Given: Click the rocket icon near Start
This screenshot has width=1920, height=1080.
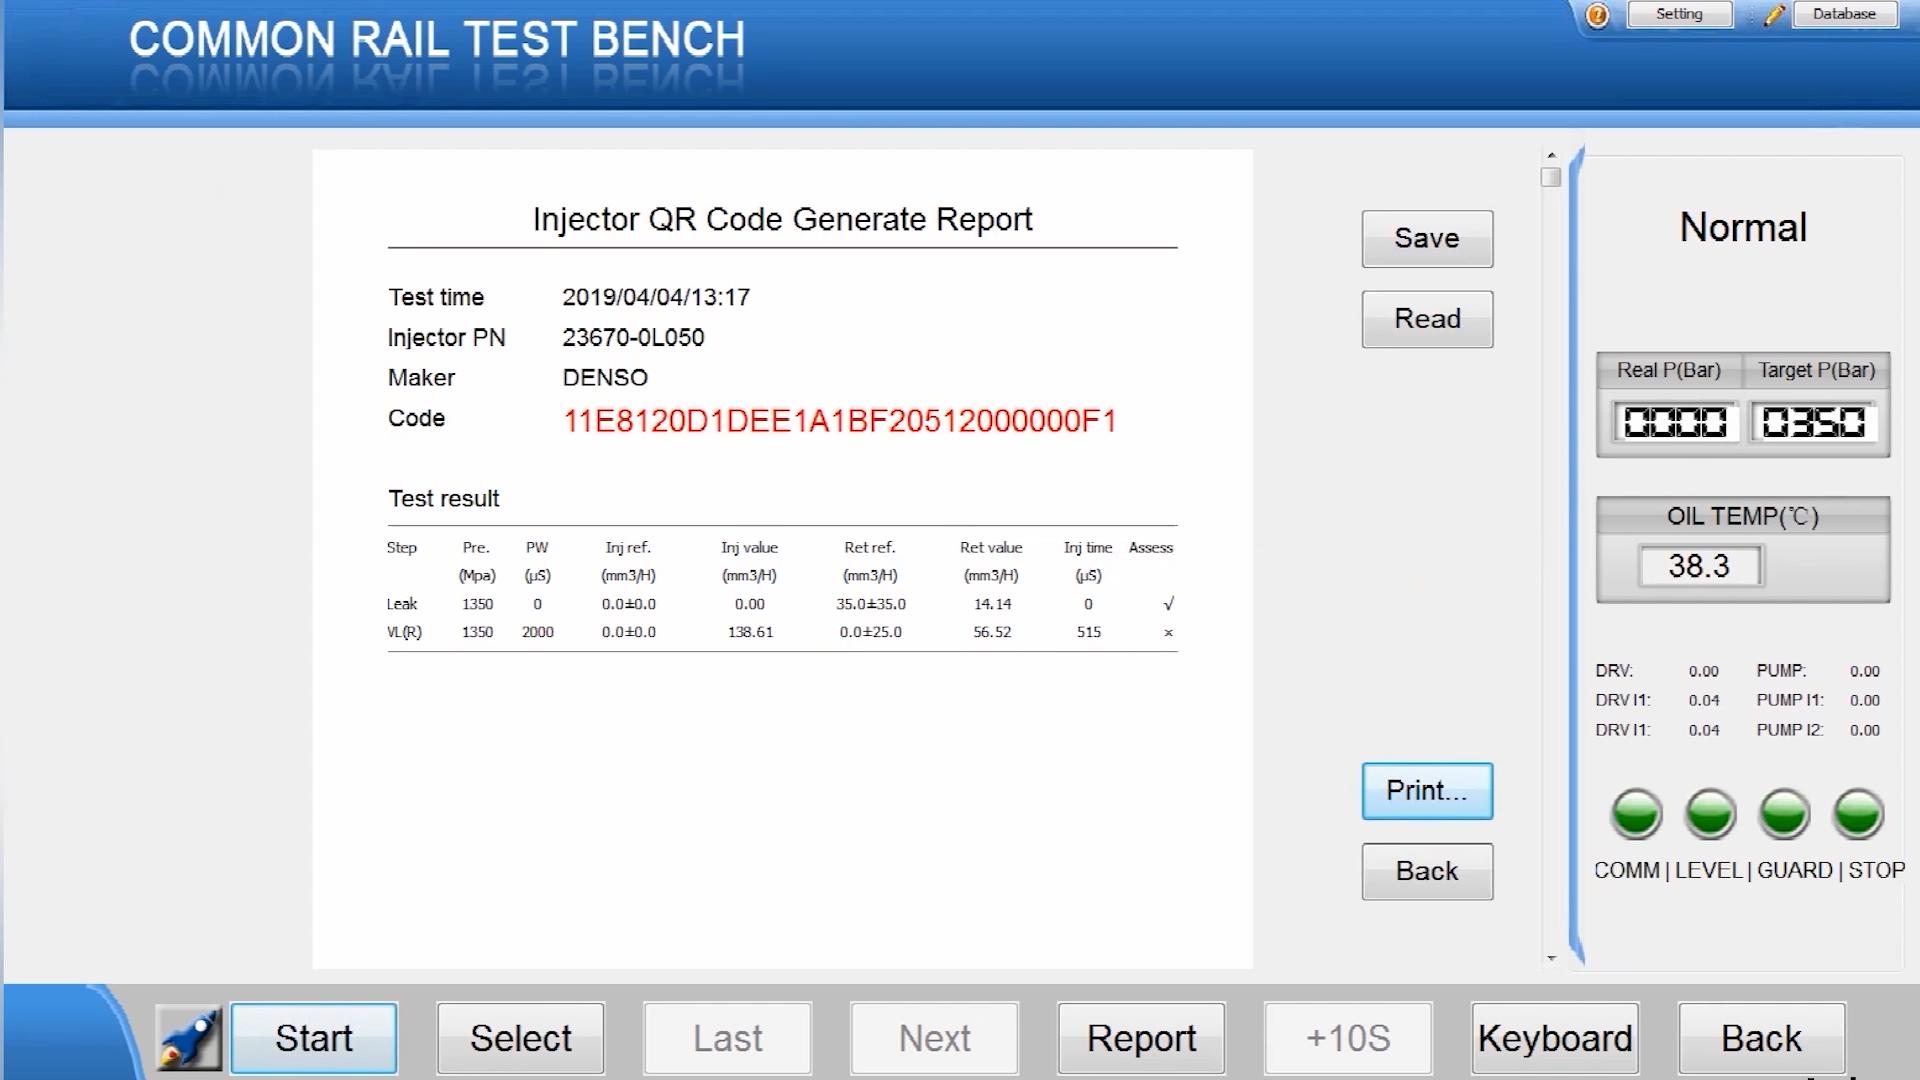Looking at the screenshot, I should point(189,1038).
